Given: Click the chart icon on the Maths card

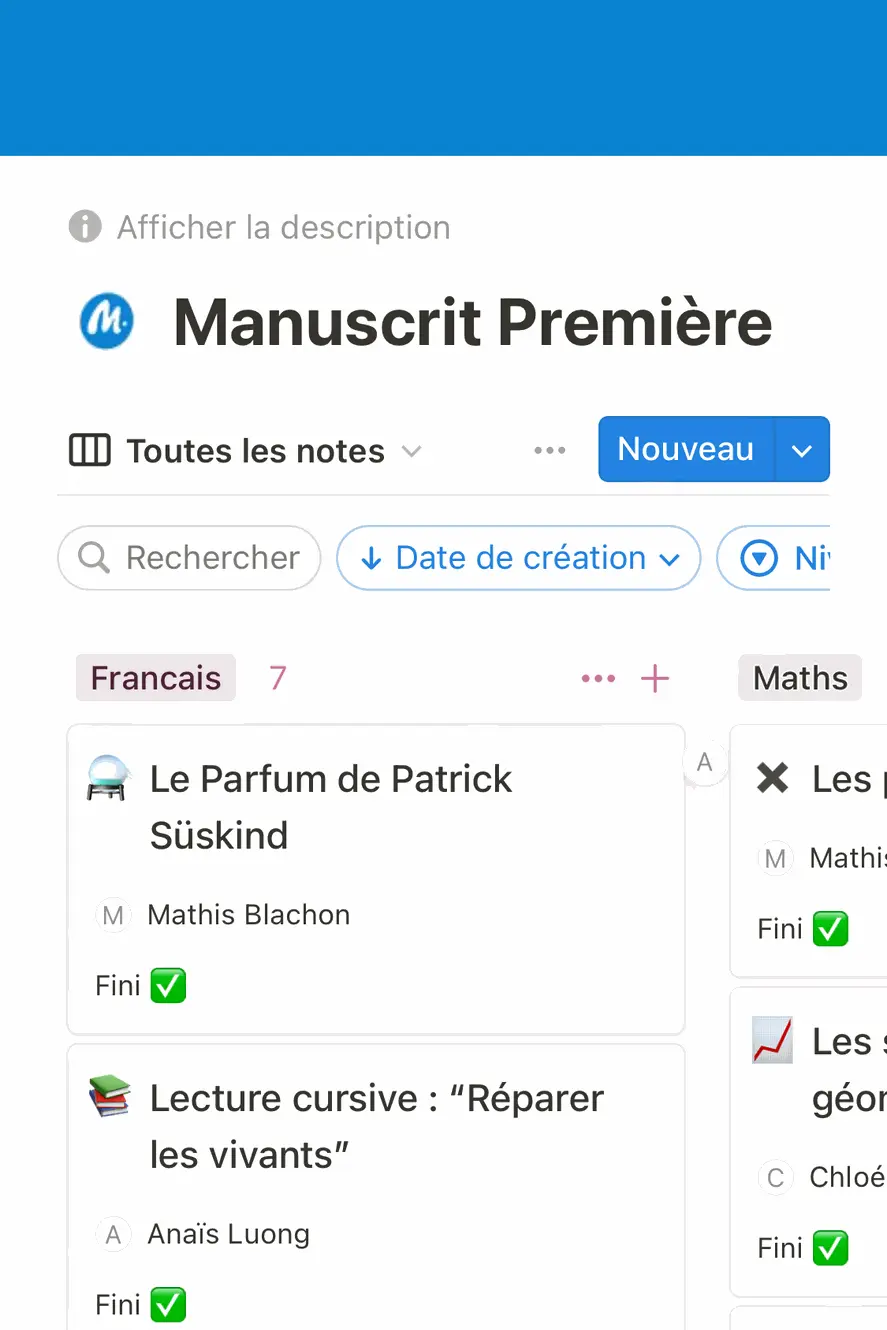Looking at the screenshot, I should pos(773,1041).
